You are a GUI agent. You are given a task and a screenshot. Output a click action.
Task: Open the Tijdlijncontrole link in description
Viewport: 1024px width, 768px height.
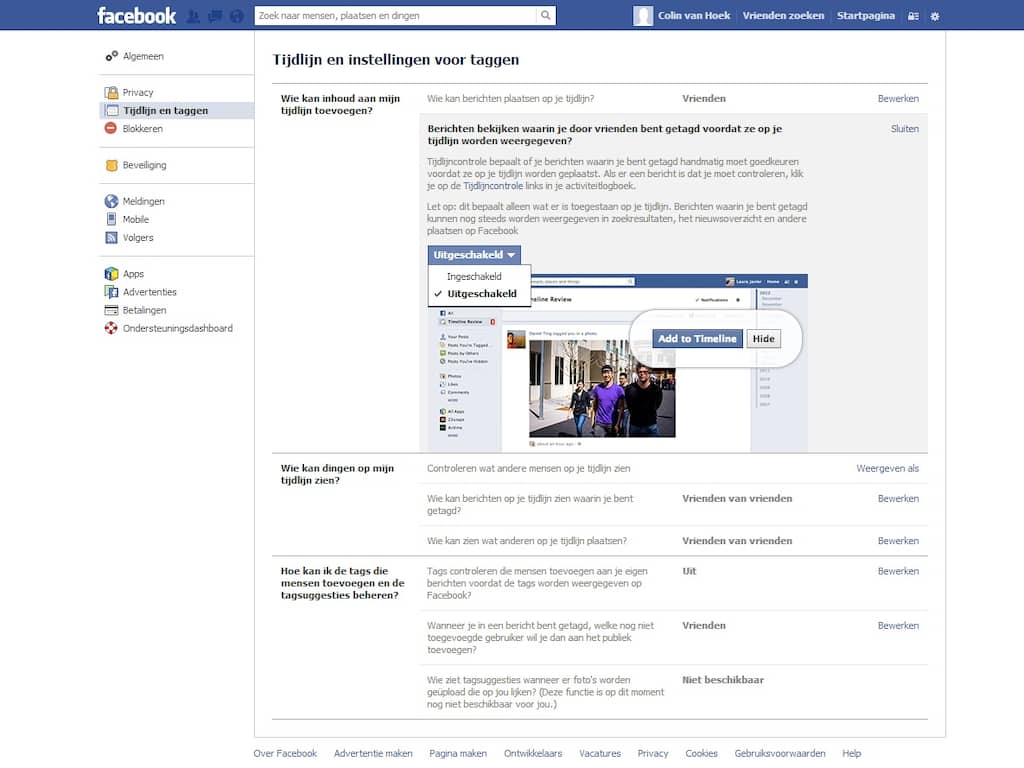tap(493, 185)
